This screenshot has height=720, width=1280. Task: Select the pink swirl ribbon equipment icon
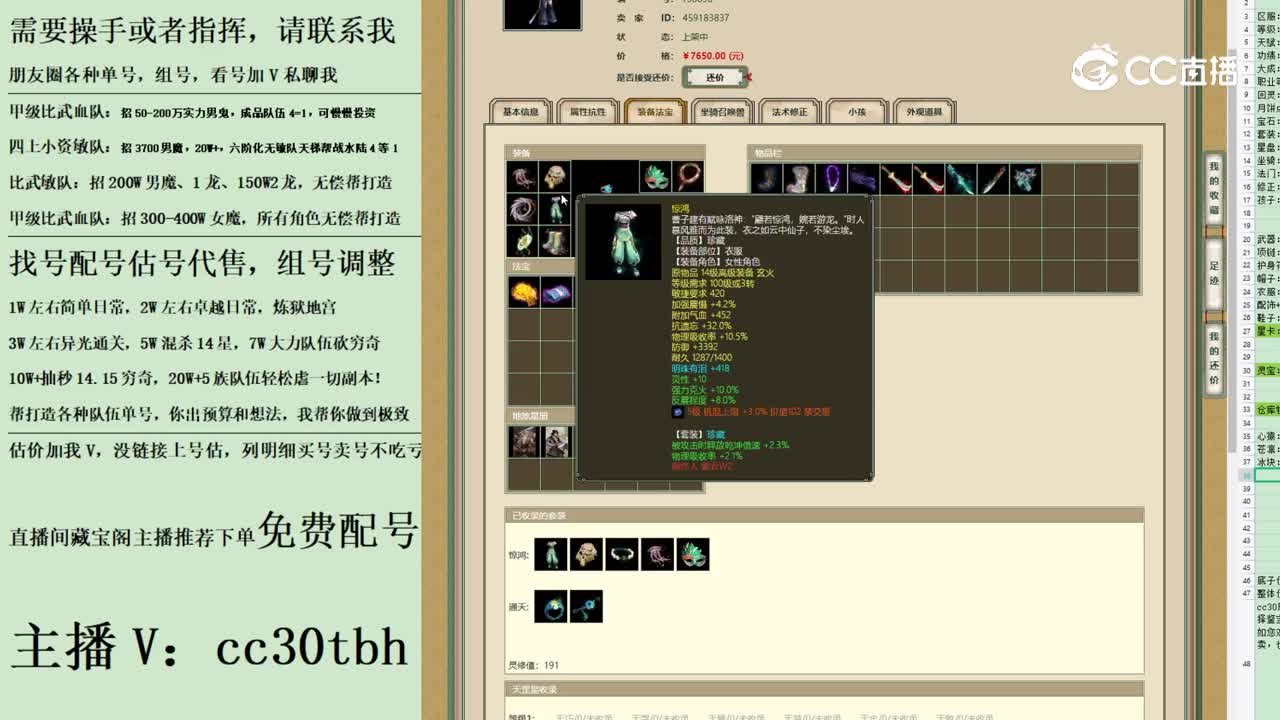point(523,210)
